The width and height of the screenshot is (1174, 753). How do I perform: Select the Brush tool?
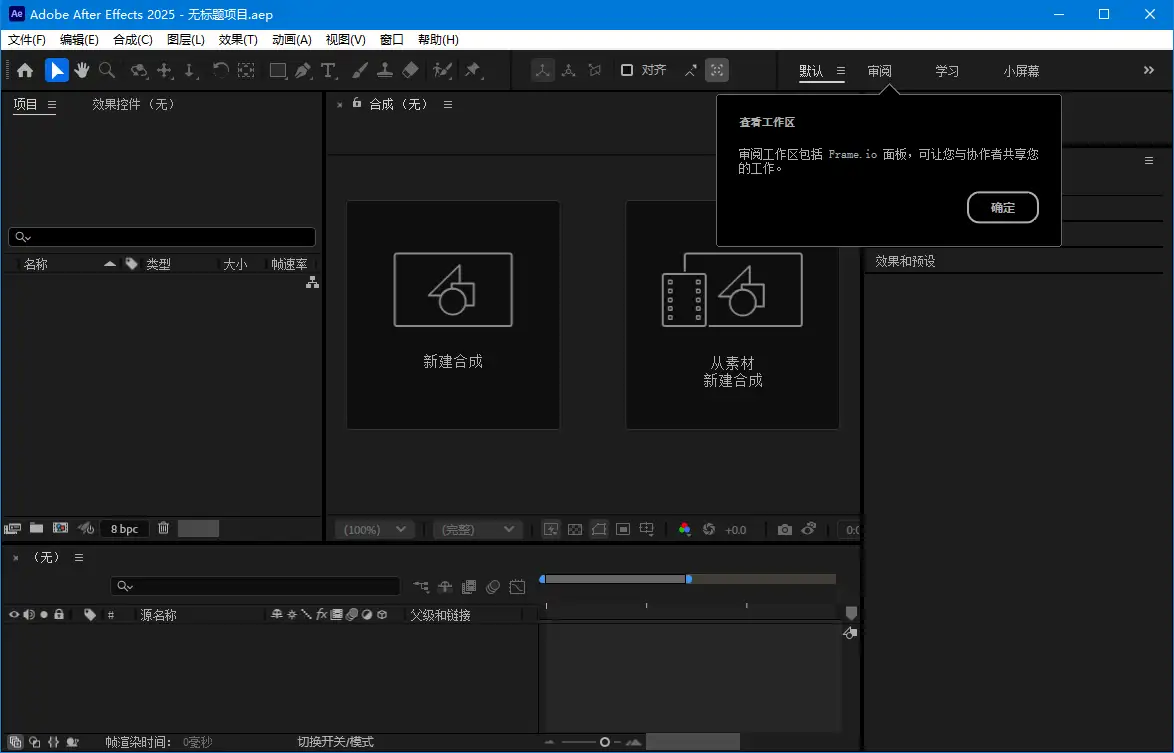click(360, 70)
